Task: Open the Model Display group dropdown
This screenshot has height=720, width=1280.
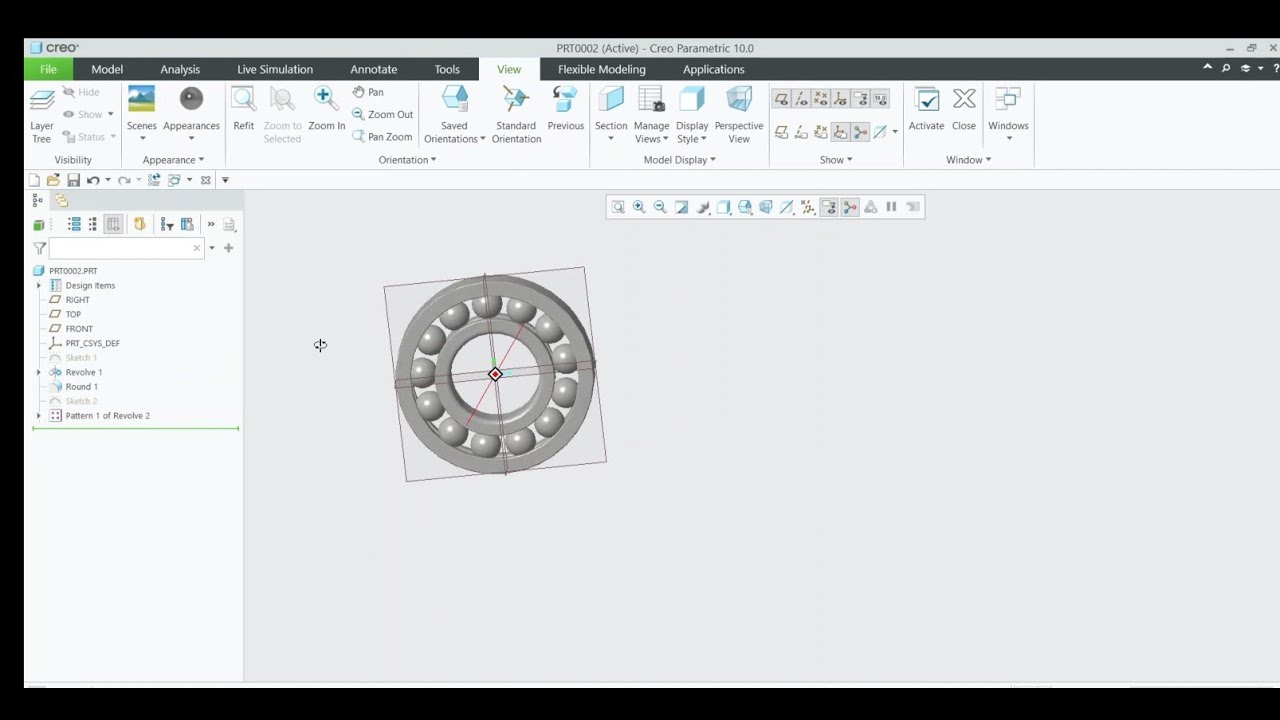Action: (679, 160)
